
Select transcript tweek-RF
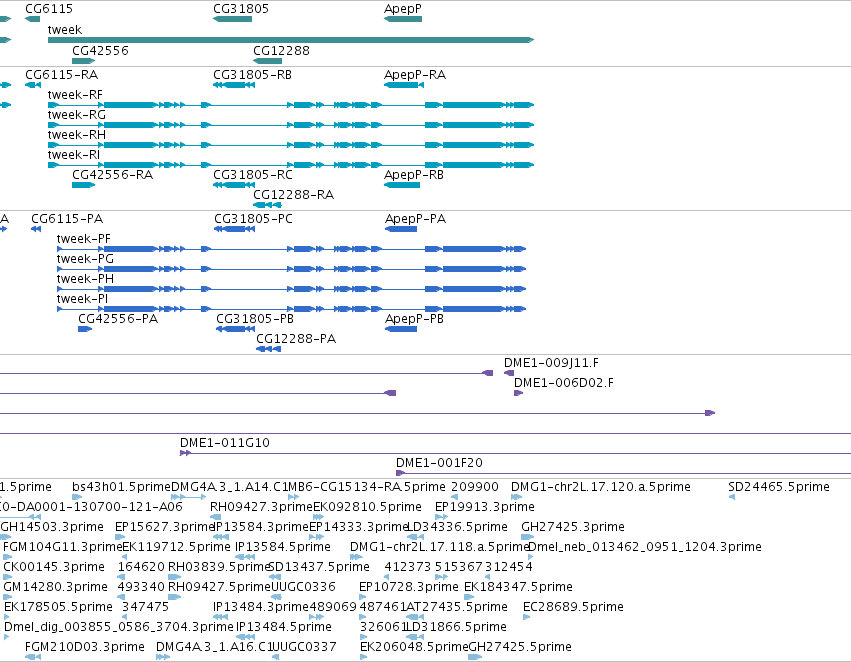291,105
